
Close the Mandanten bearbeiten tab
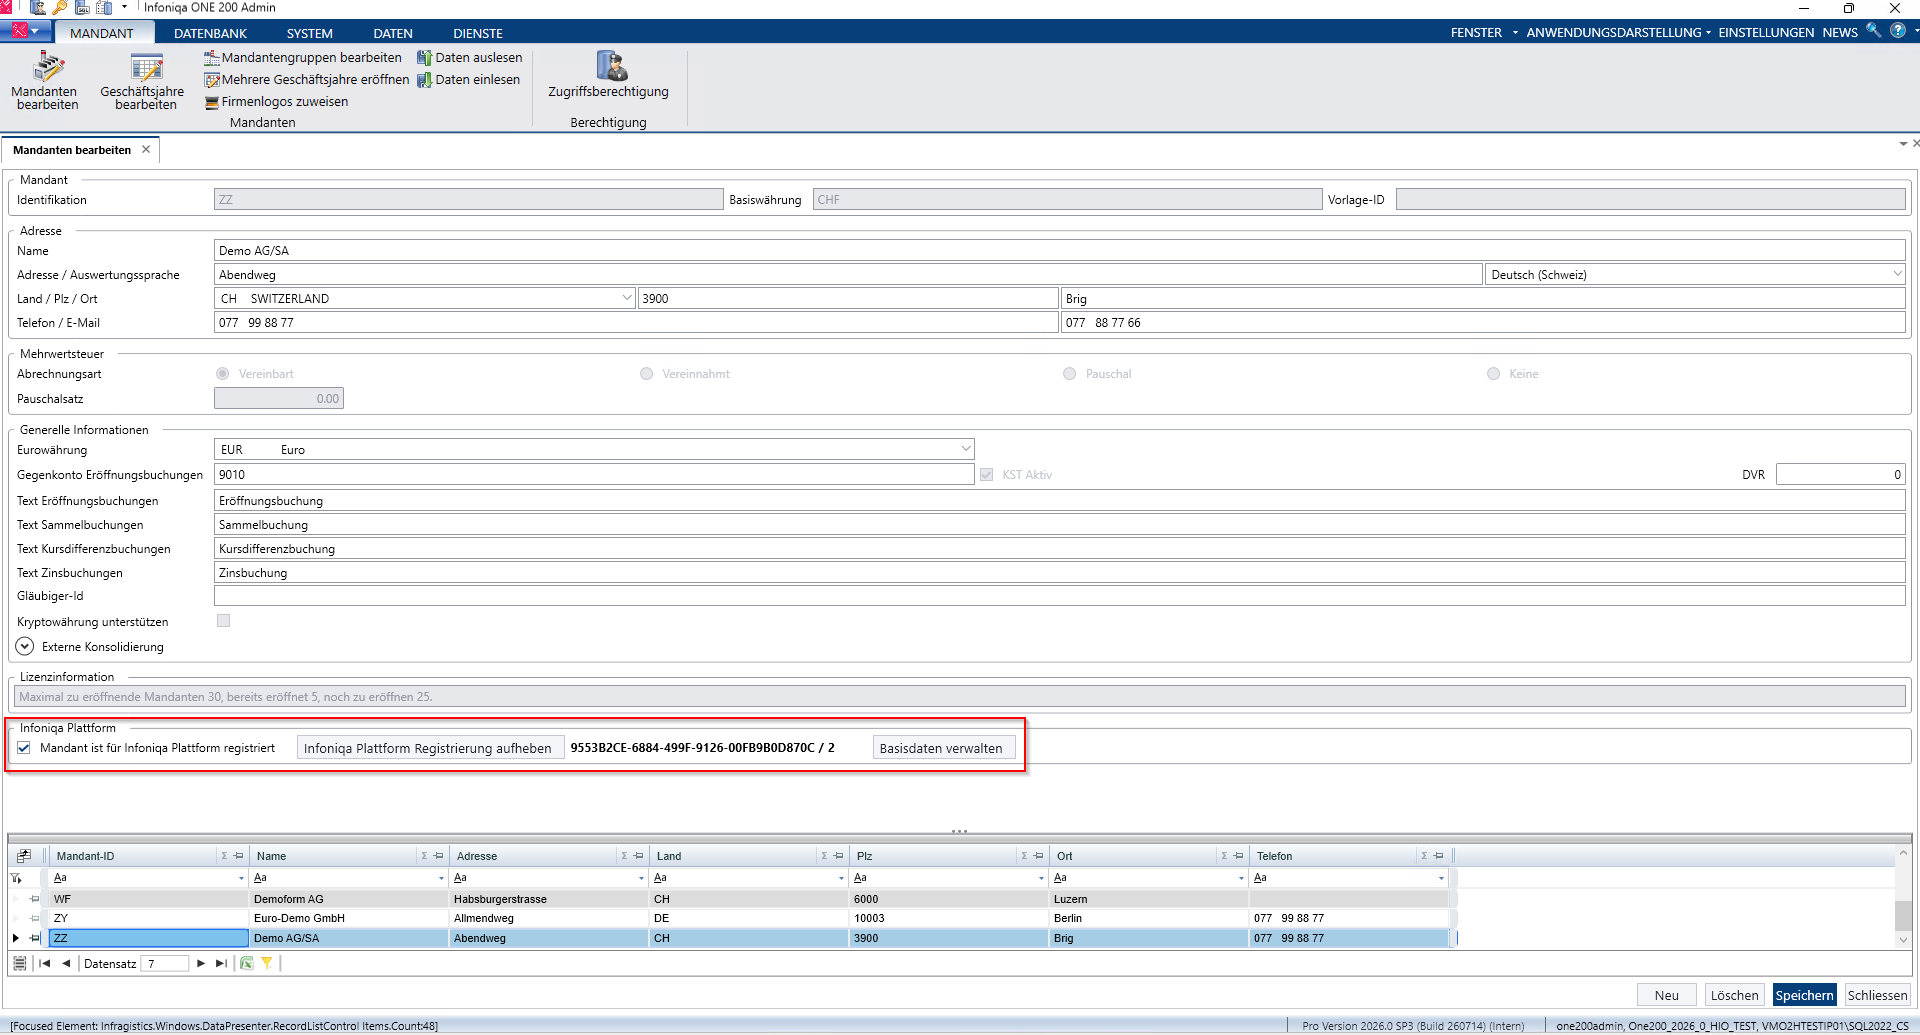click(146, 149)
